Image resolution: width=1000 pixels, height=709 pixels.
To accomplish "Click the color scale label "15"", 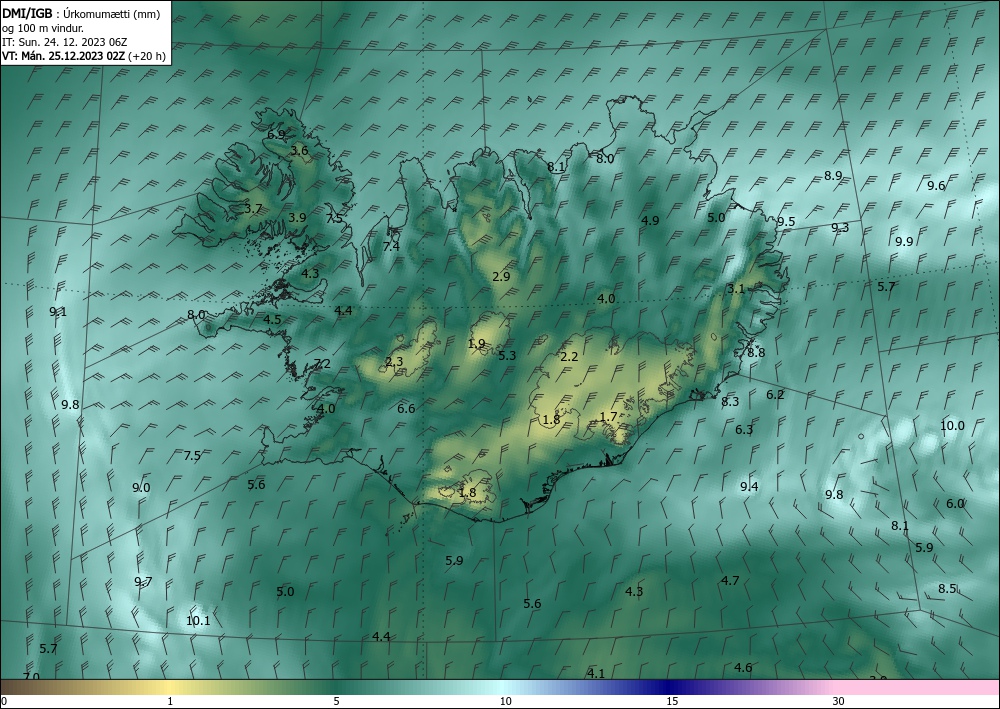I will (672, 701).
